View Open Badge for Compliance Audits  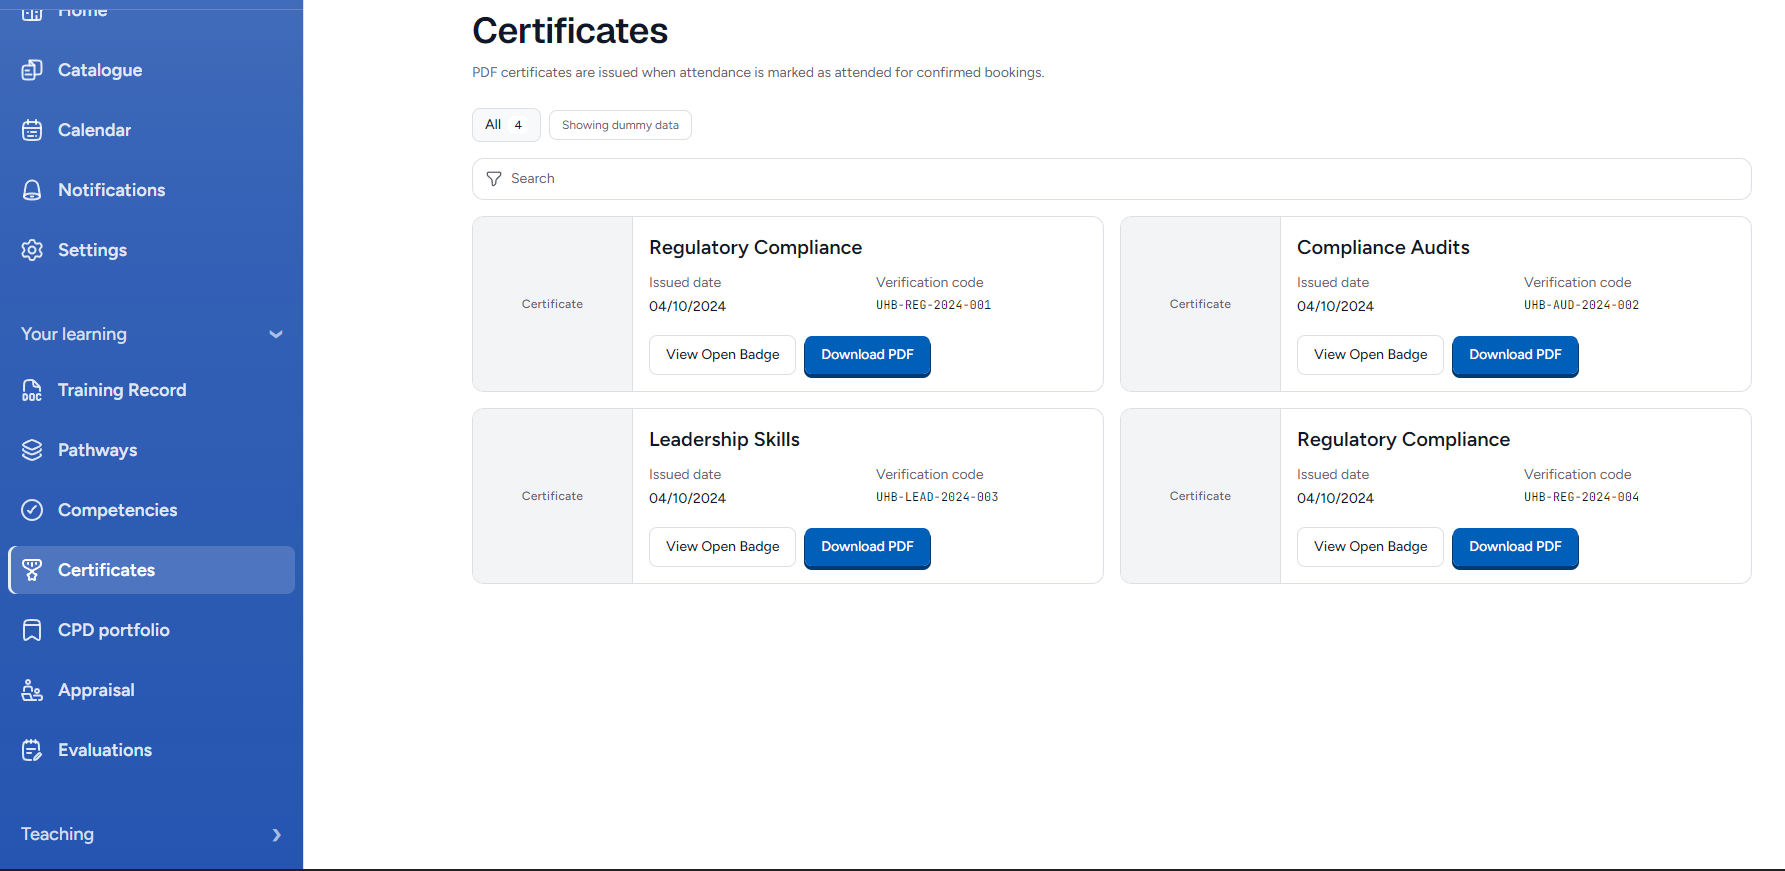1370,355
